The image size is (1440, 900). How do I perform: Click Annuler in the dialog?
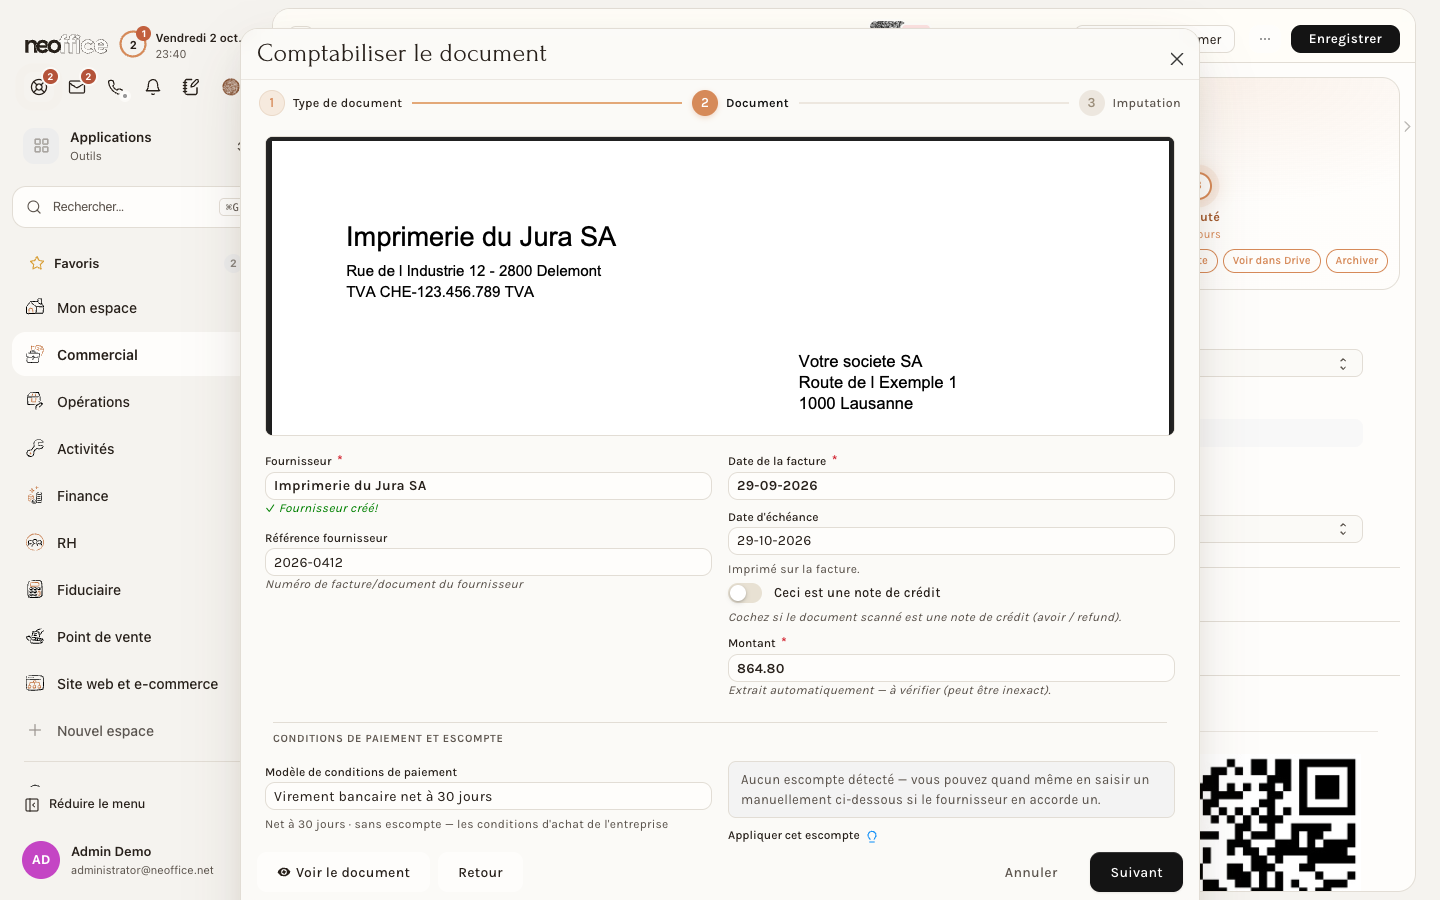[1031, 872]
